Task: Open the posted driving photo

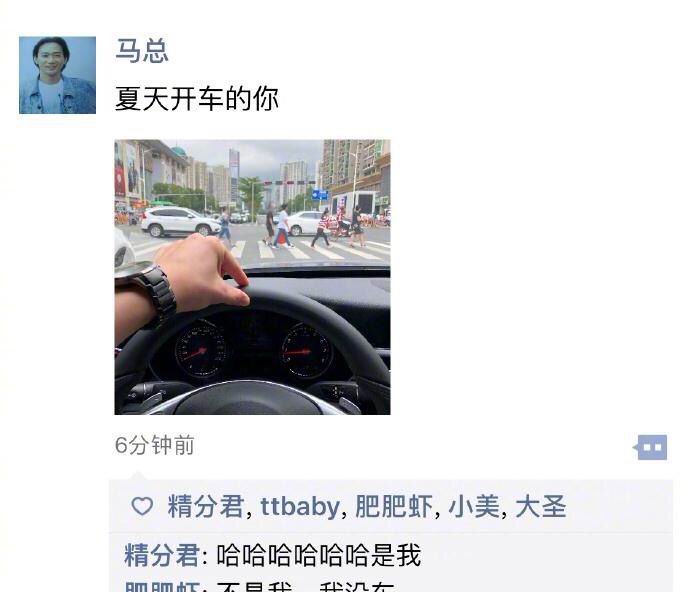Action: [252, 277]
